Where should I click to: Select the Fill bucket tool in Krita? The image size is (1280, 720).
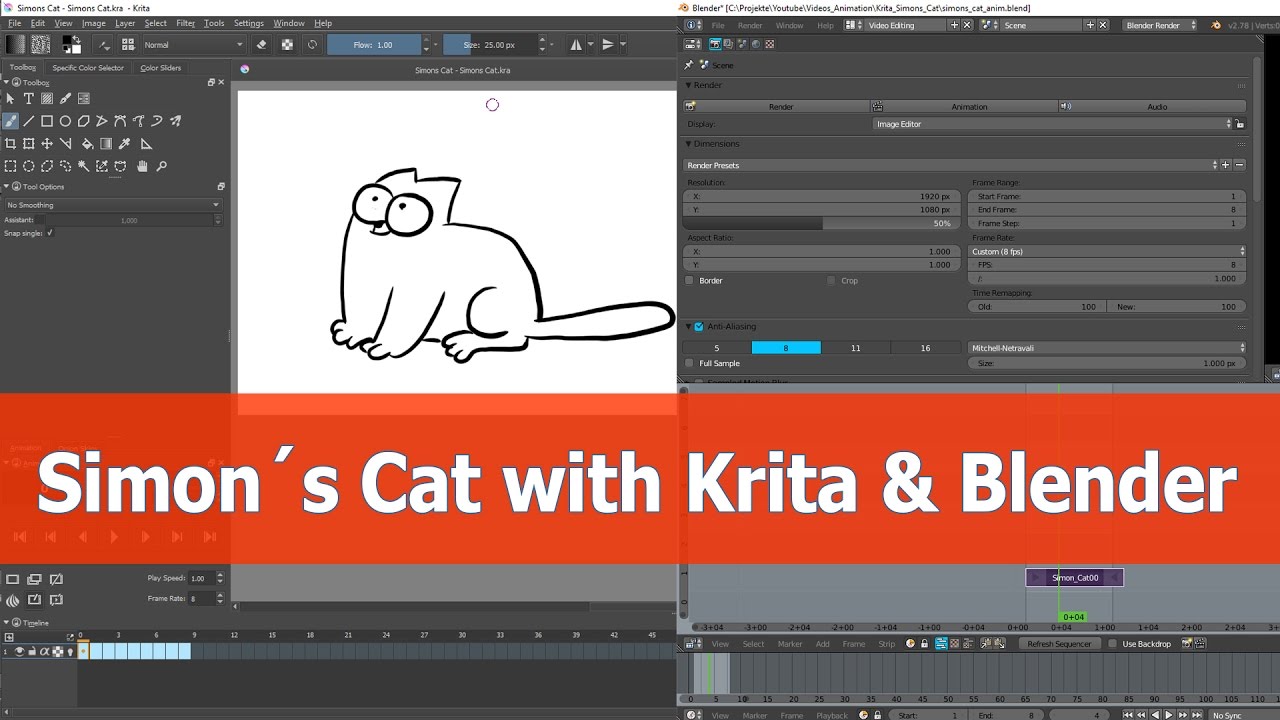(87, 144)
